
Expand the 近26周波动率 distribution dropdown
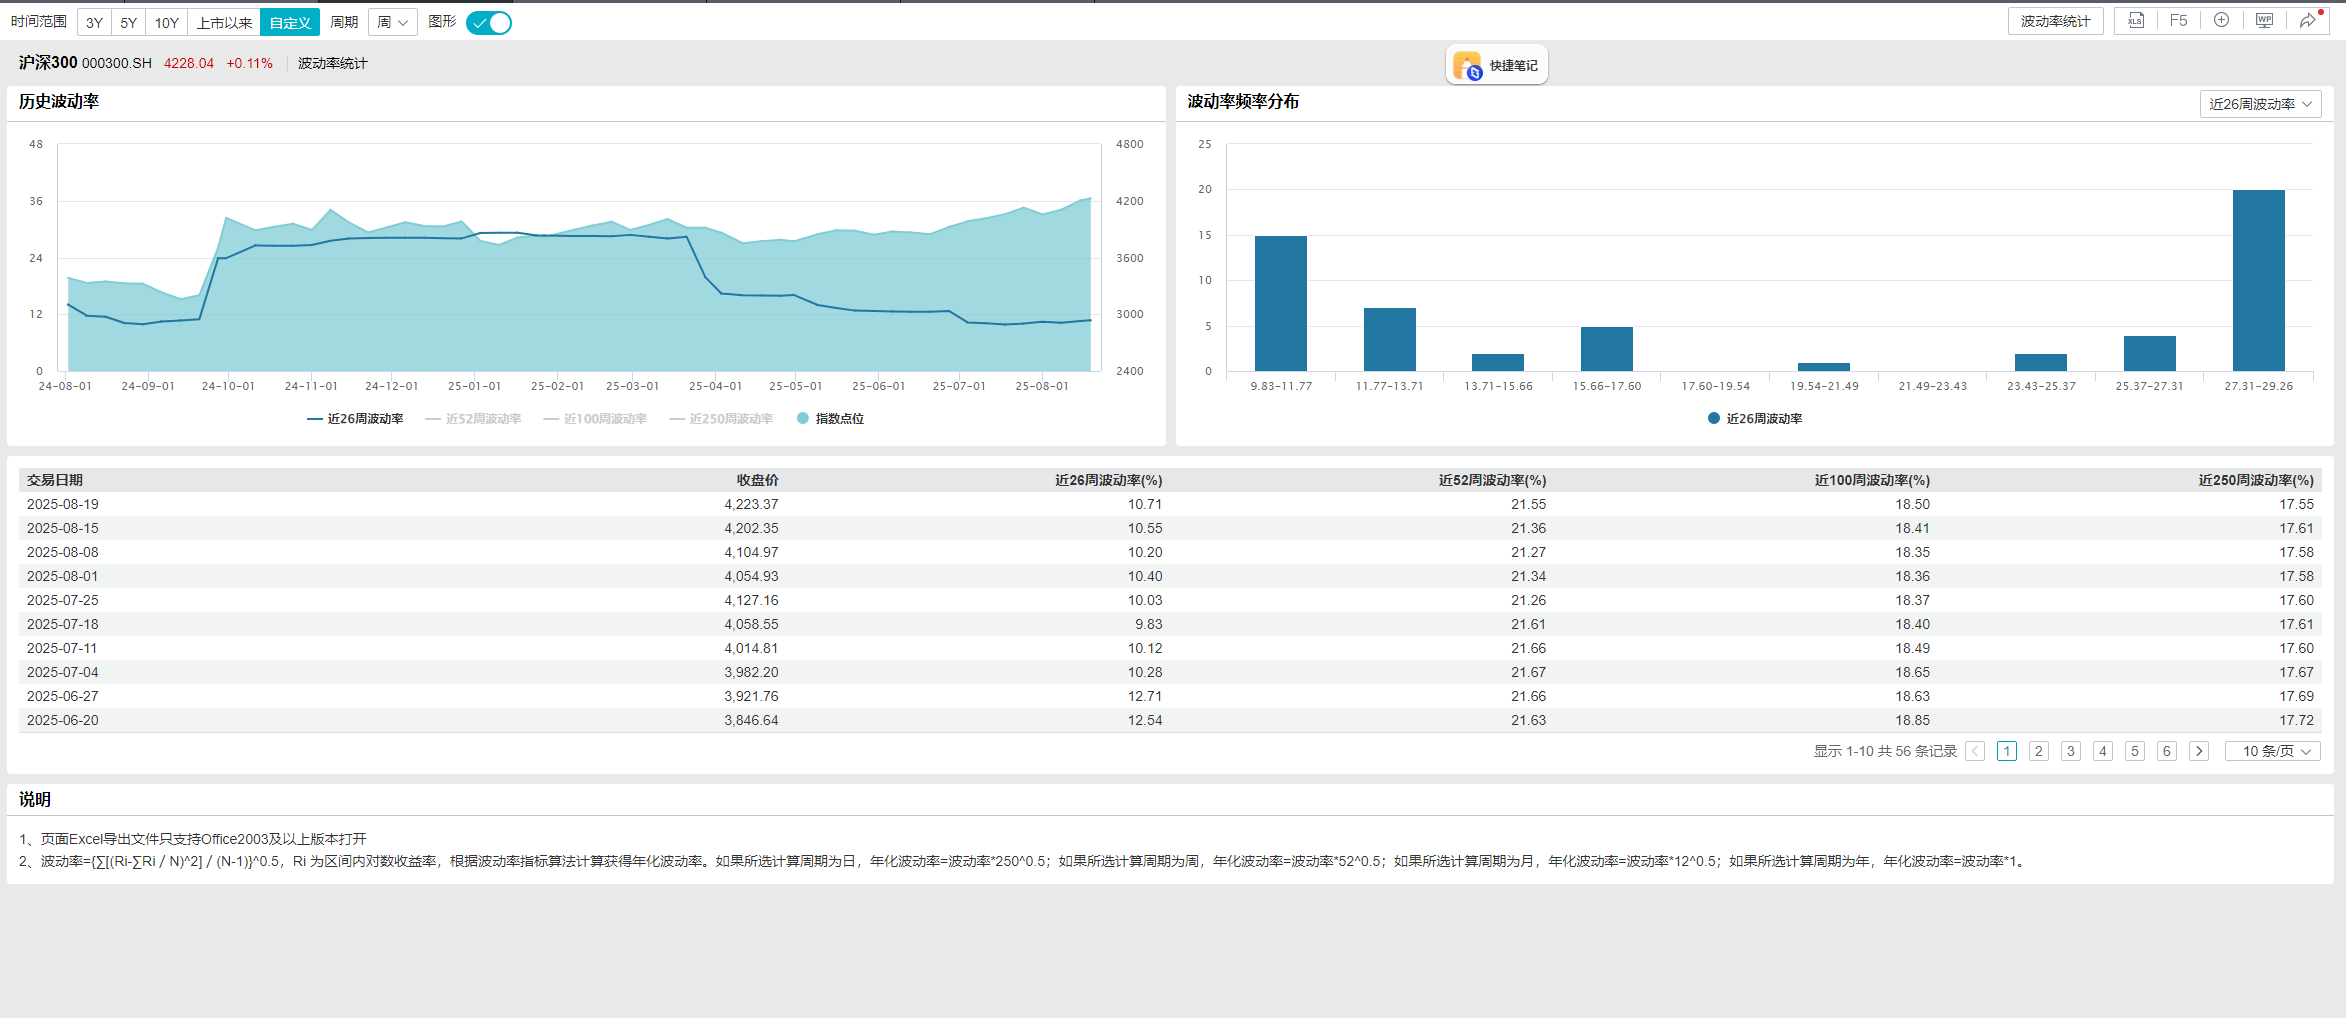coord(2259,104)
